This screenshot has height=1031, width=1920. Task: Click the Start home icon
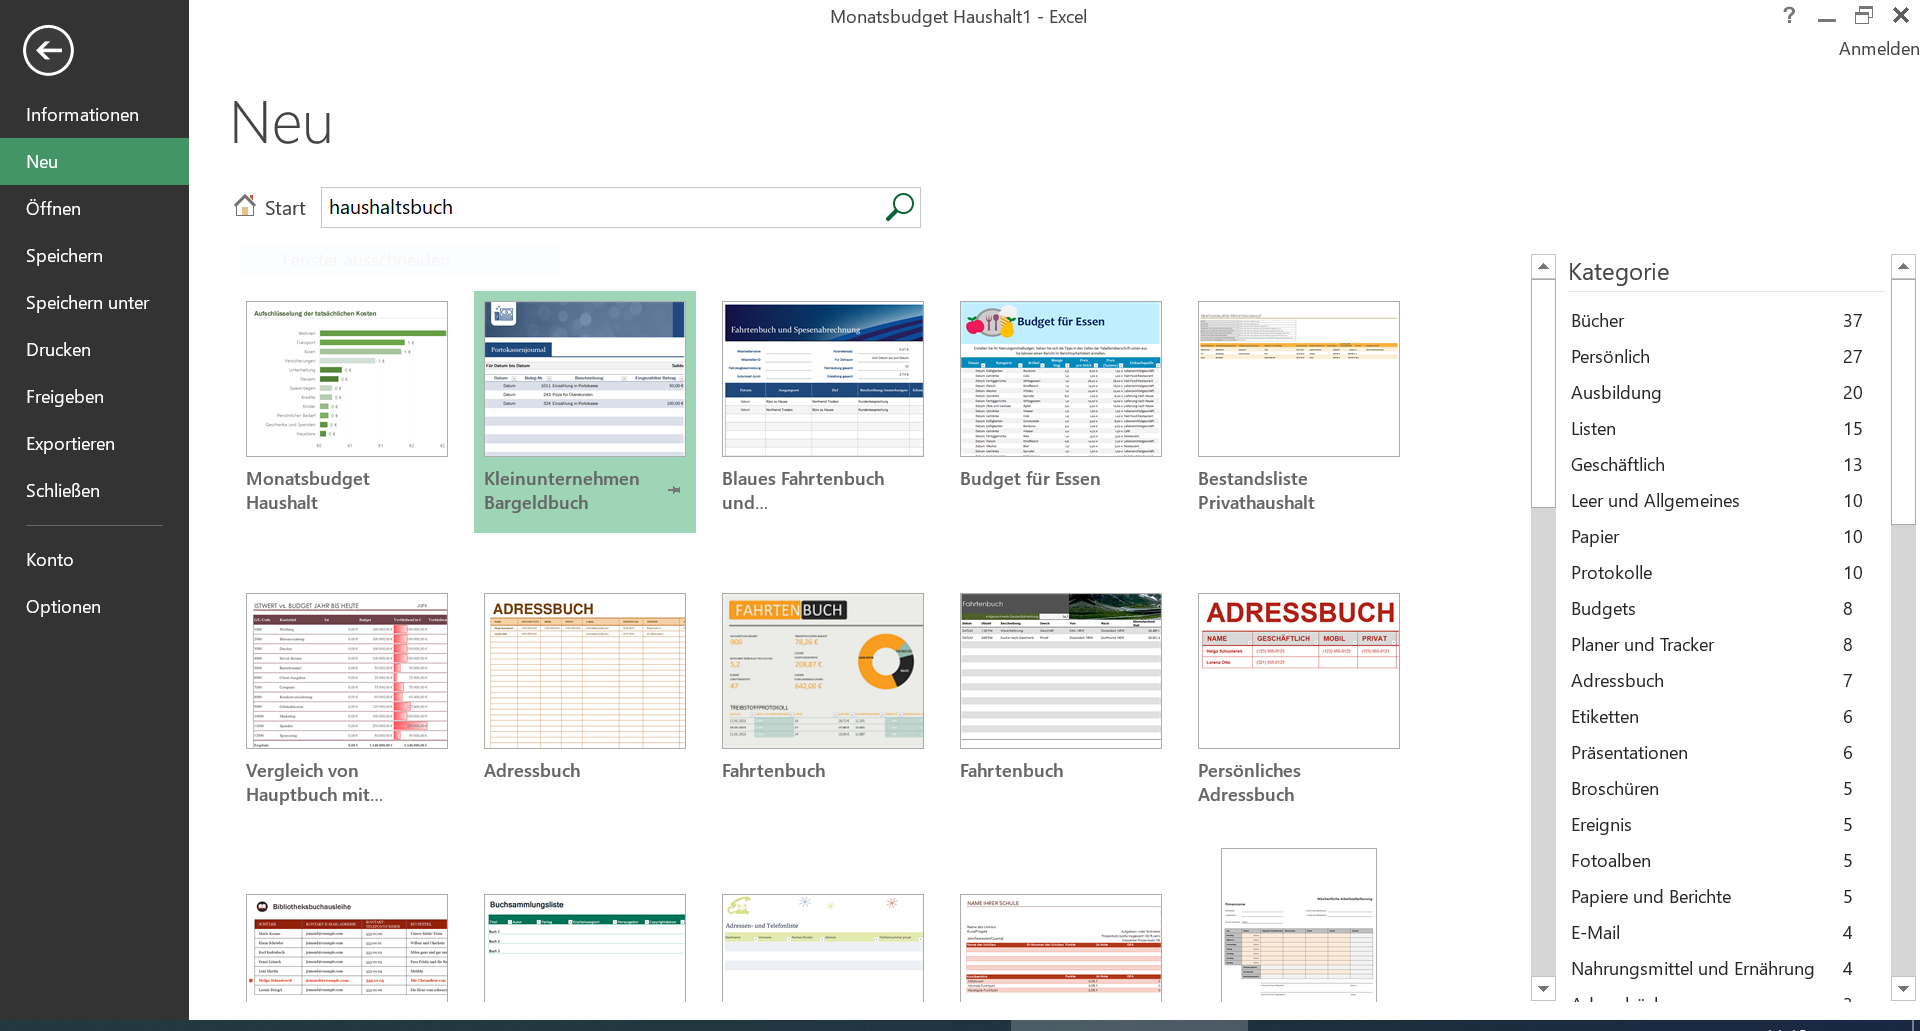(245, 206)
